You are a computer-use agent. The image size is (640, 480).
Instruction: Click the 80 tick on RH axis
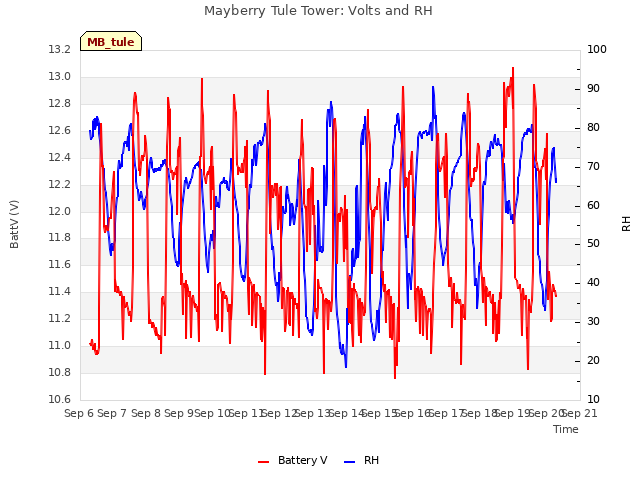click(593, 128)
